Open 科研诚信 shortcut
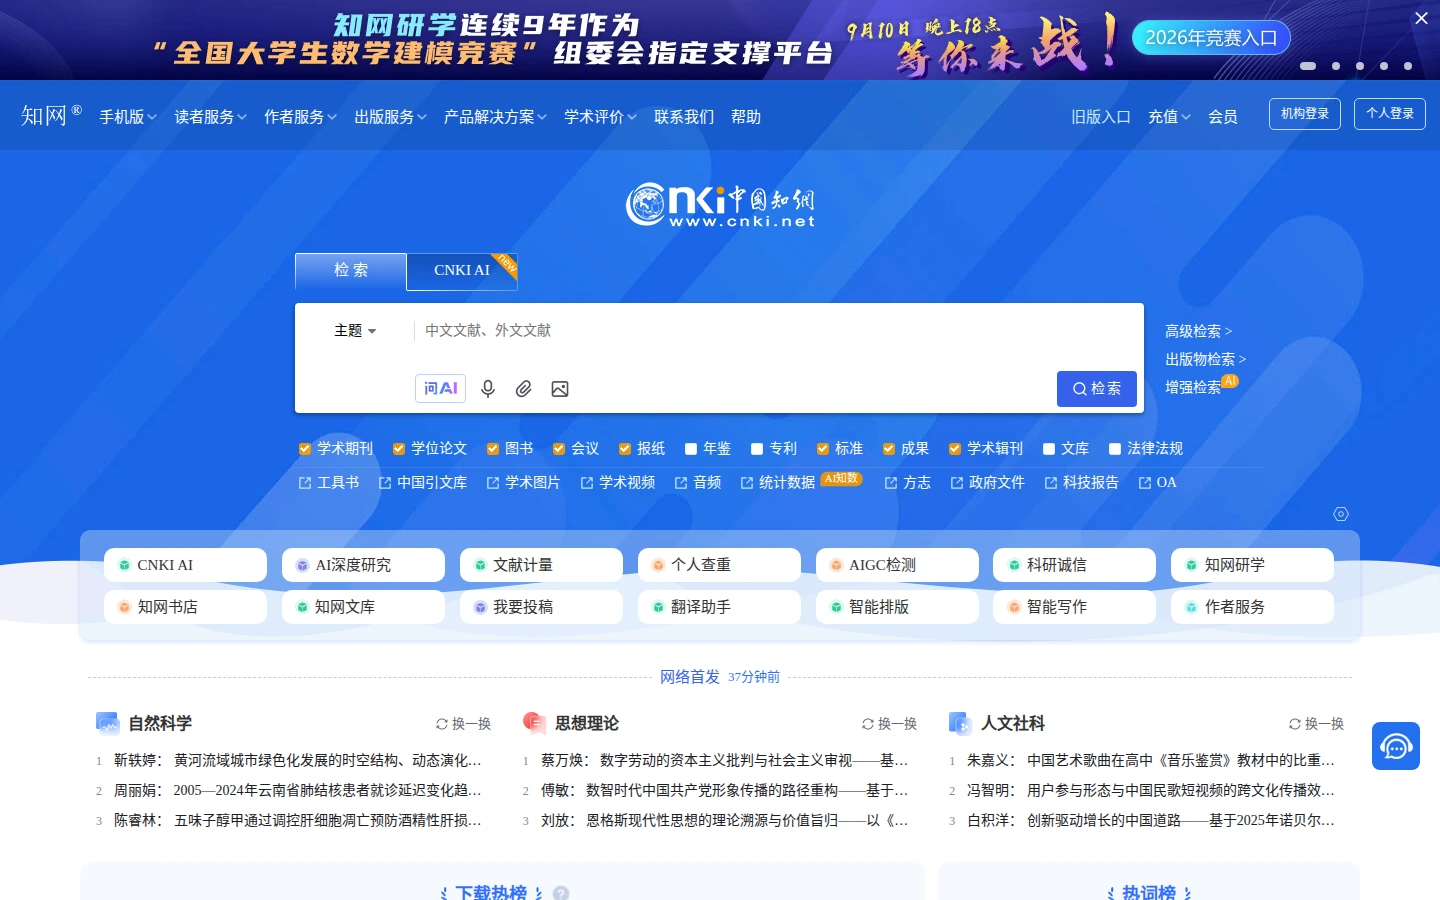This screenshot has height=900, width=1440. click(1074, 565)
